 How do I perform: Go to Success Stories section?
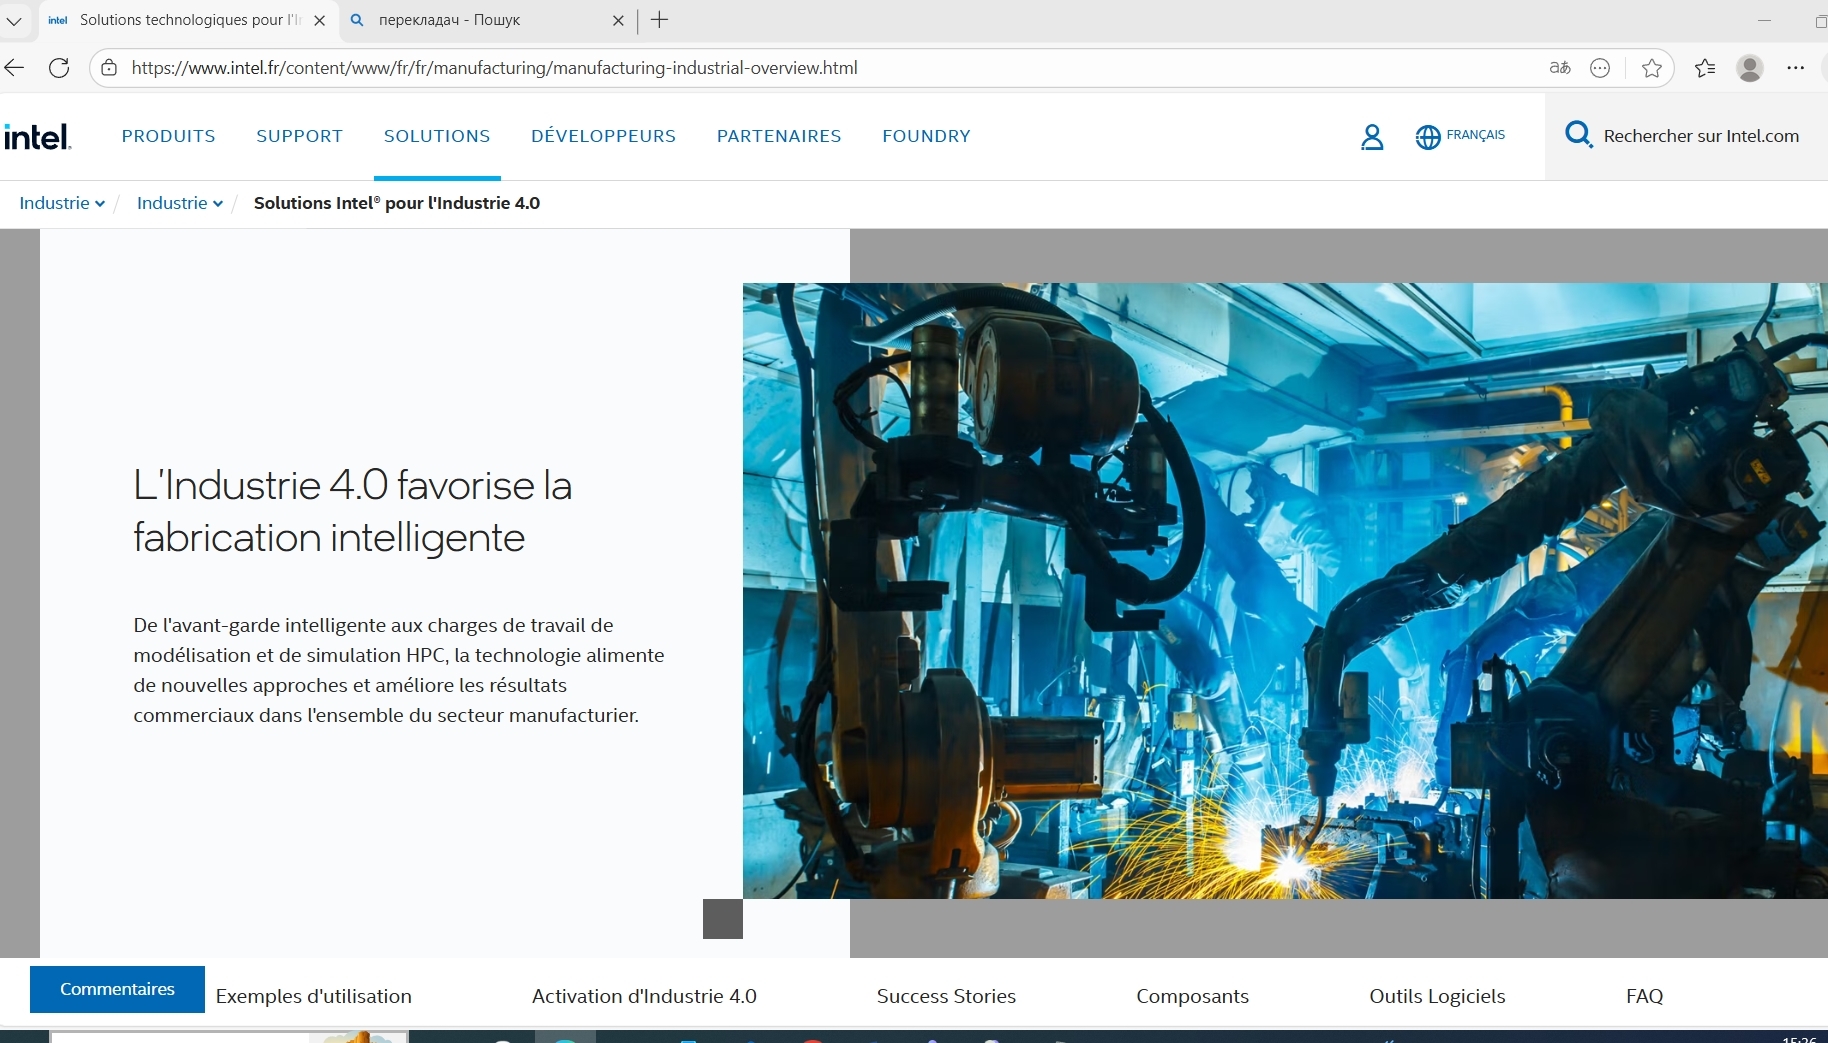point(946,996)
